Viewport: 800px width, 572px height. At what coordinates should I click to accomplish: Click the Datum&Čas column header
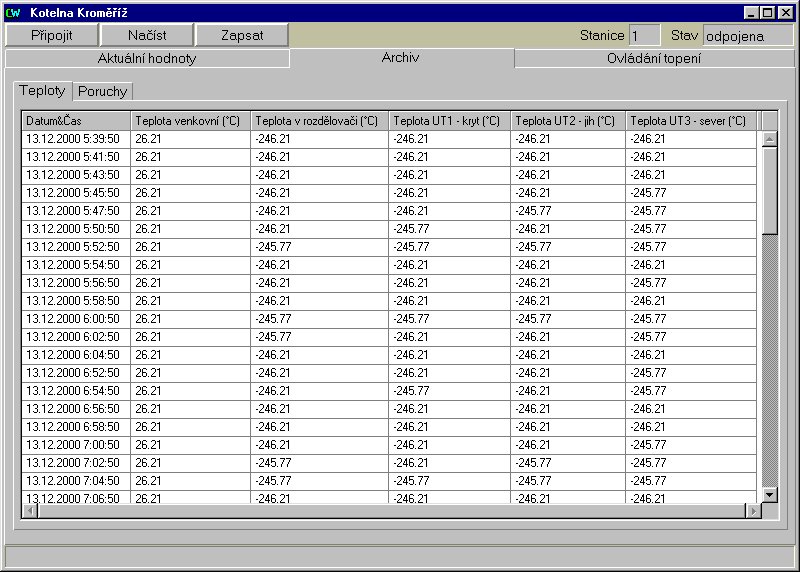click(76, 121)
